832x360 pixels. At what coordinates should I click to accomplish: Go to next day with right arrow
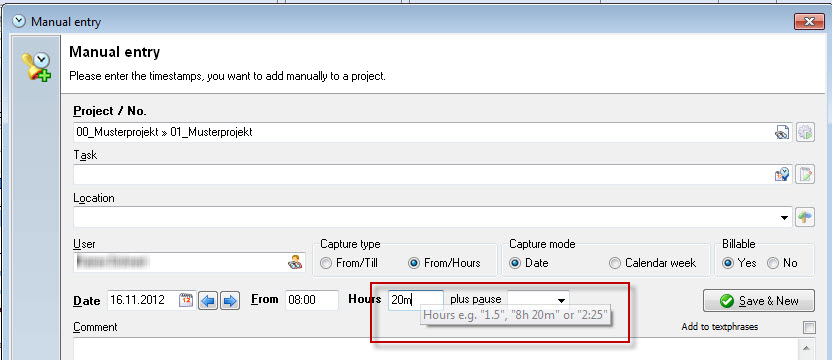(230, 301)
